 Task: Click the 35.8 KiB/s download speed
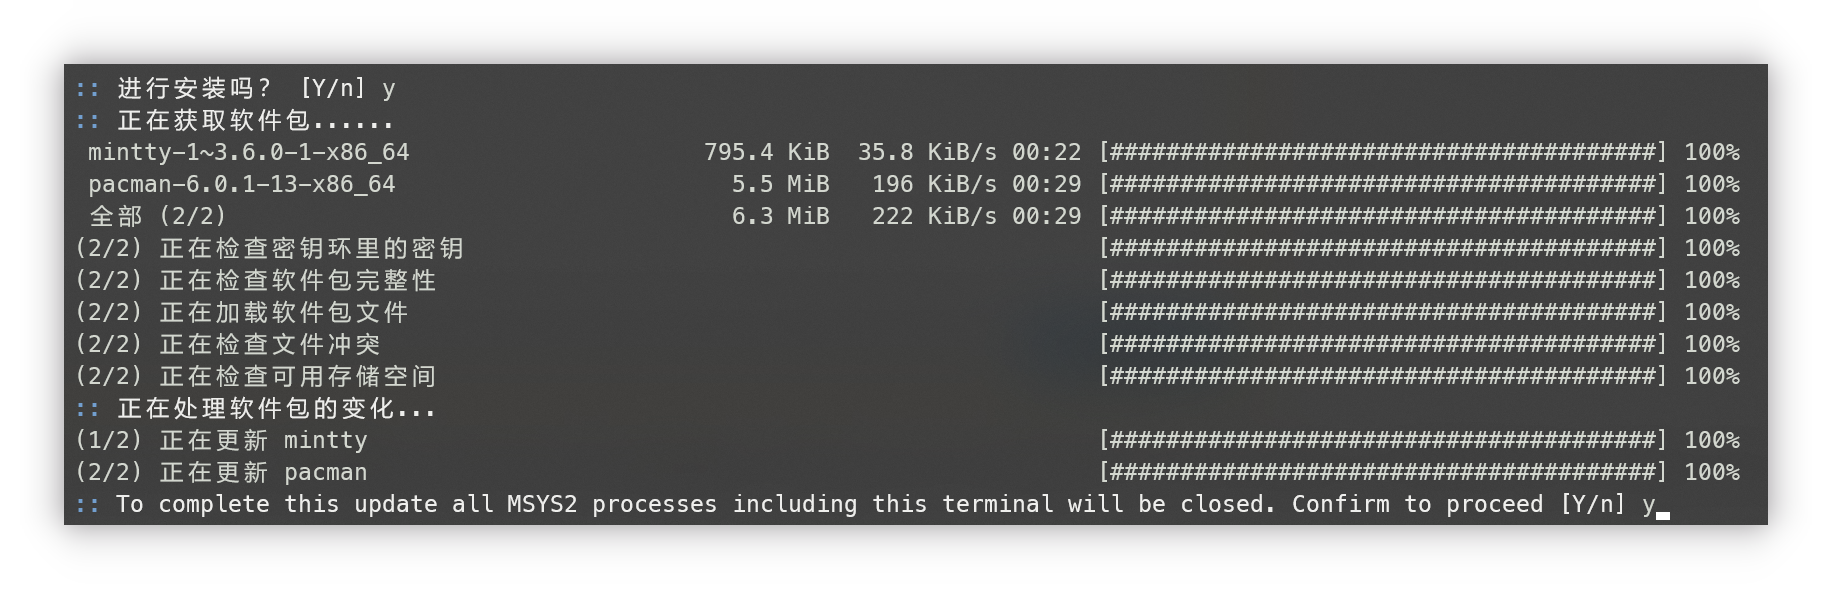coord(926,152)
